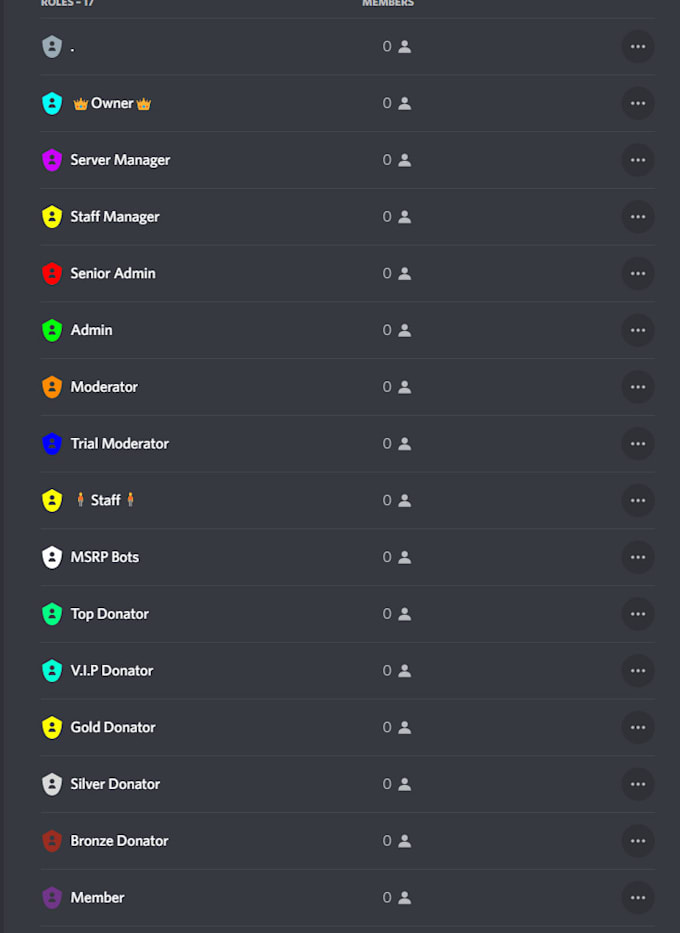Open the options menu for Silver Donator
This screenshot has width=680, height=933.
638,784
